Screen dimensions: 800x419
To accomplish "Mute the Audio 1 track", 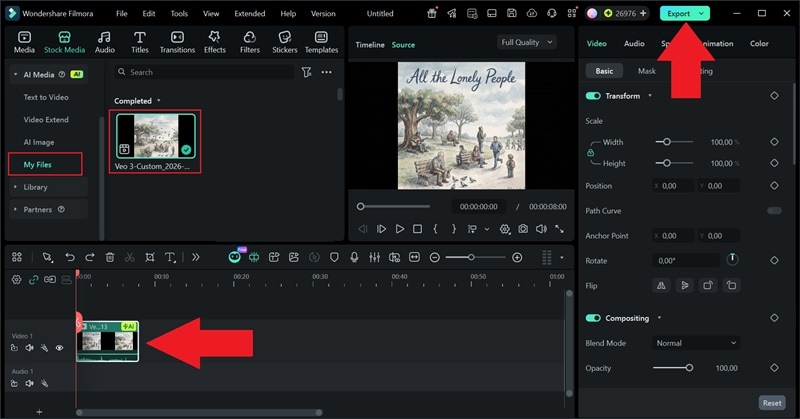I will coord(30,383).
